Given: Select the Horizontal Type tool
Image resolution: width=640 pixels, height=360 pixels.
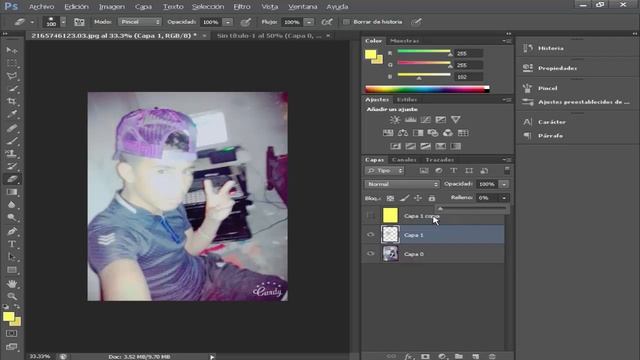Looking at the screenshot, I should 12,244.
